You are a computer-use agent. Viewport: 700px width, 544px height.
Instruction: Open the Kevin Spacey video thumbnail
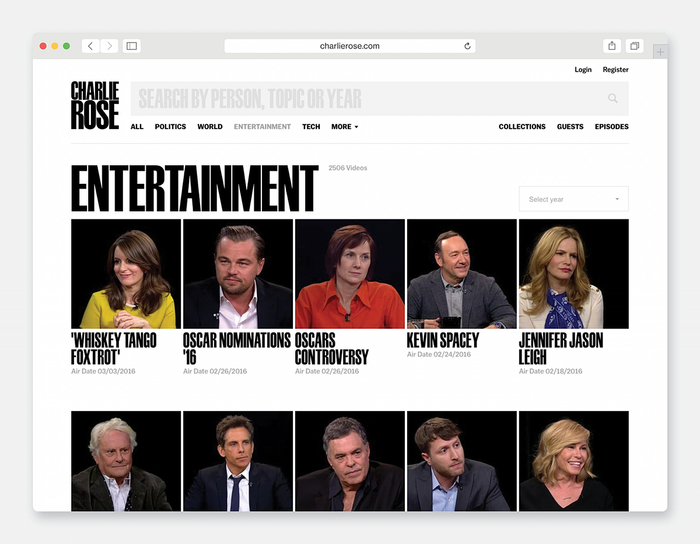(x=461, y=274)
